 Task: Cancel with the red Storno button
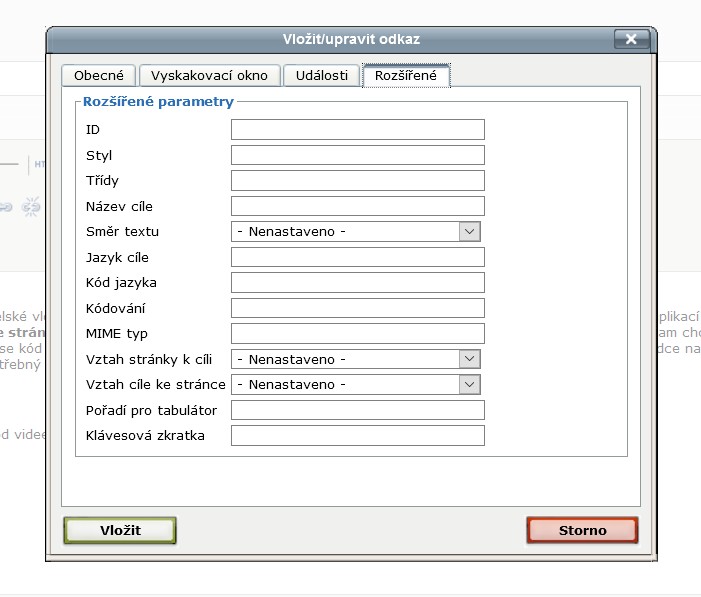coord(582,530)
